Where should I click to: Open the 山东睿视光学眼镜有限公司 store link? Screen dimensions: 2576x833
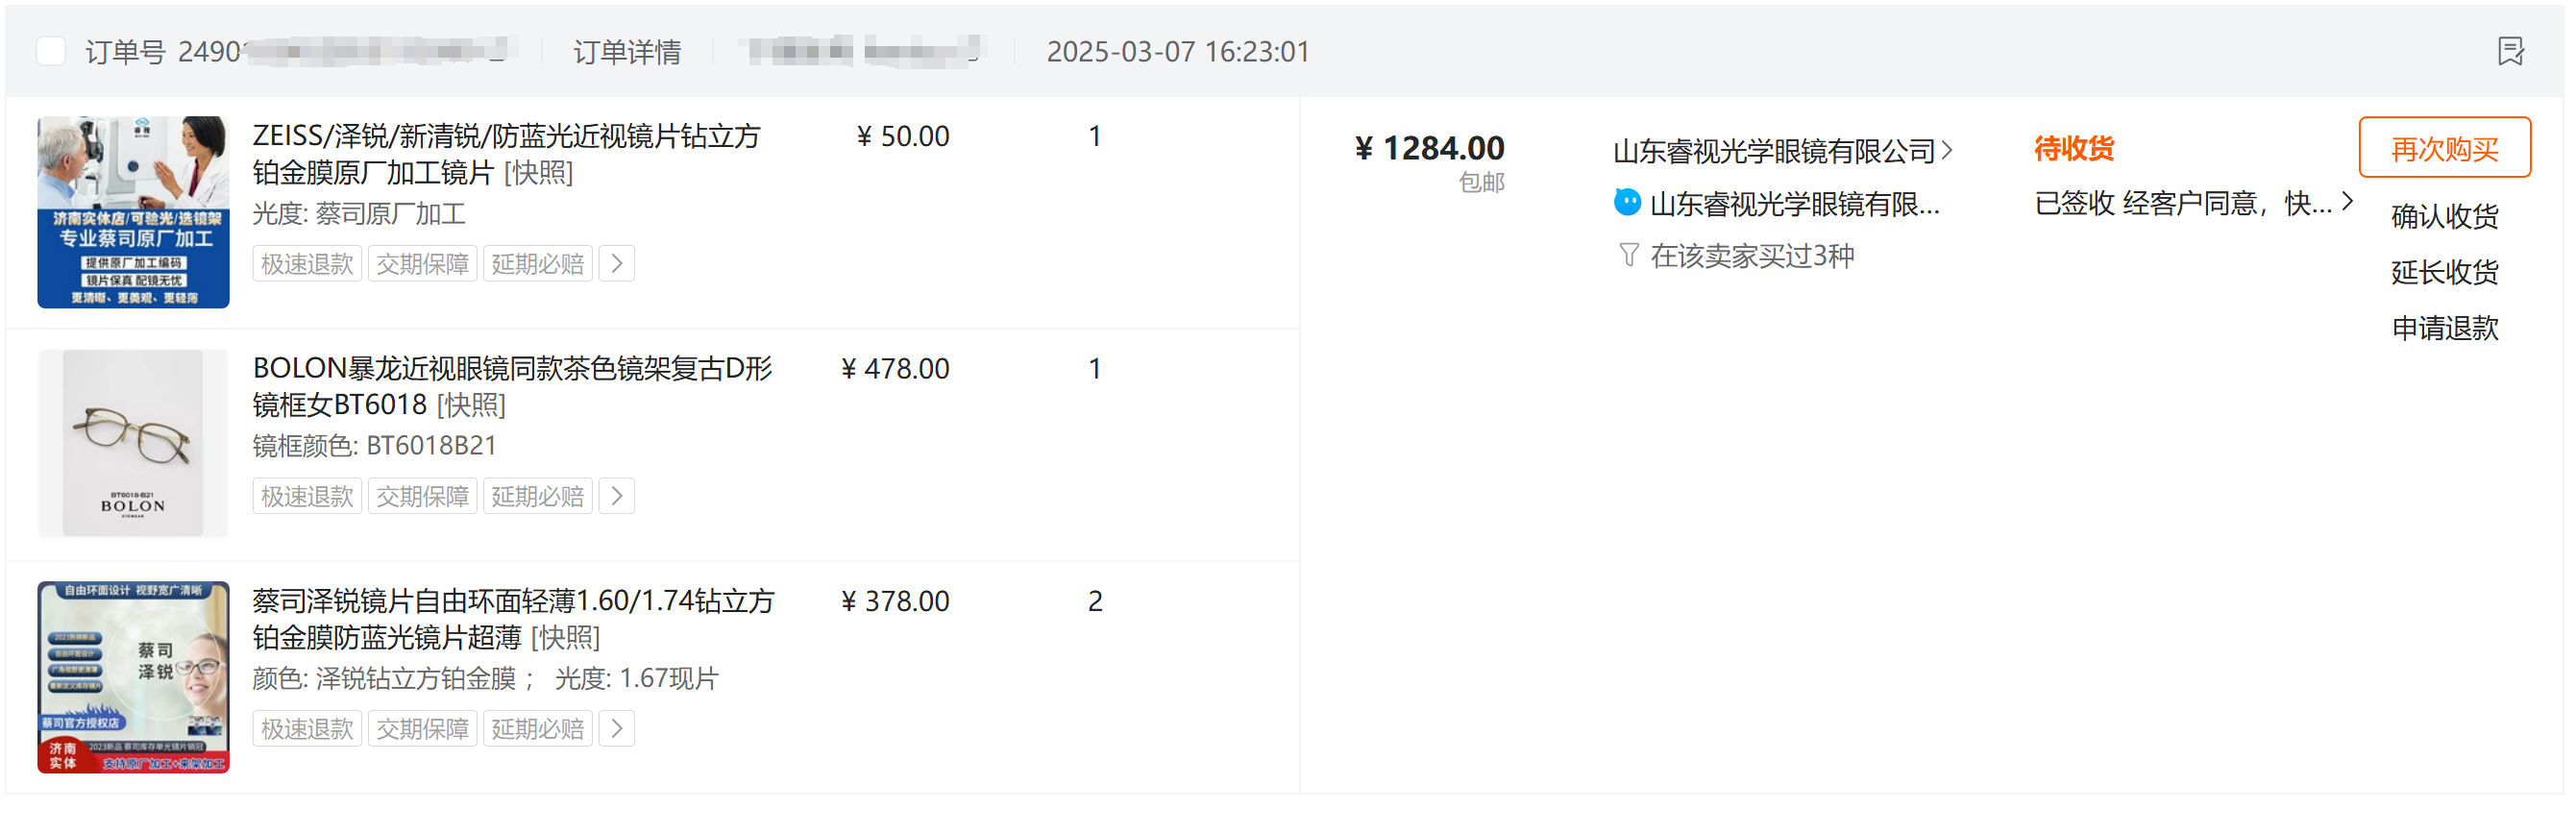coord(1774,151)
